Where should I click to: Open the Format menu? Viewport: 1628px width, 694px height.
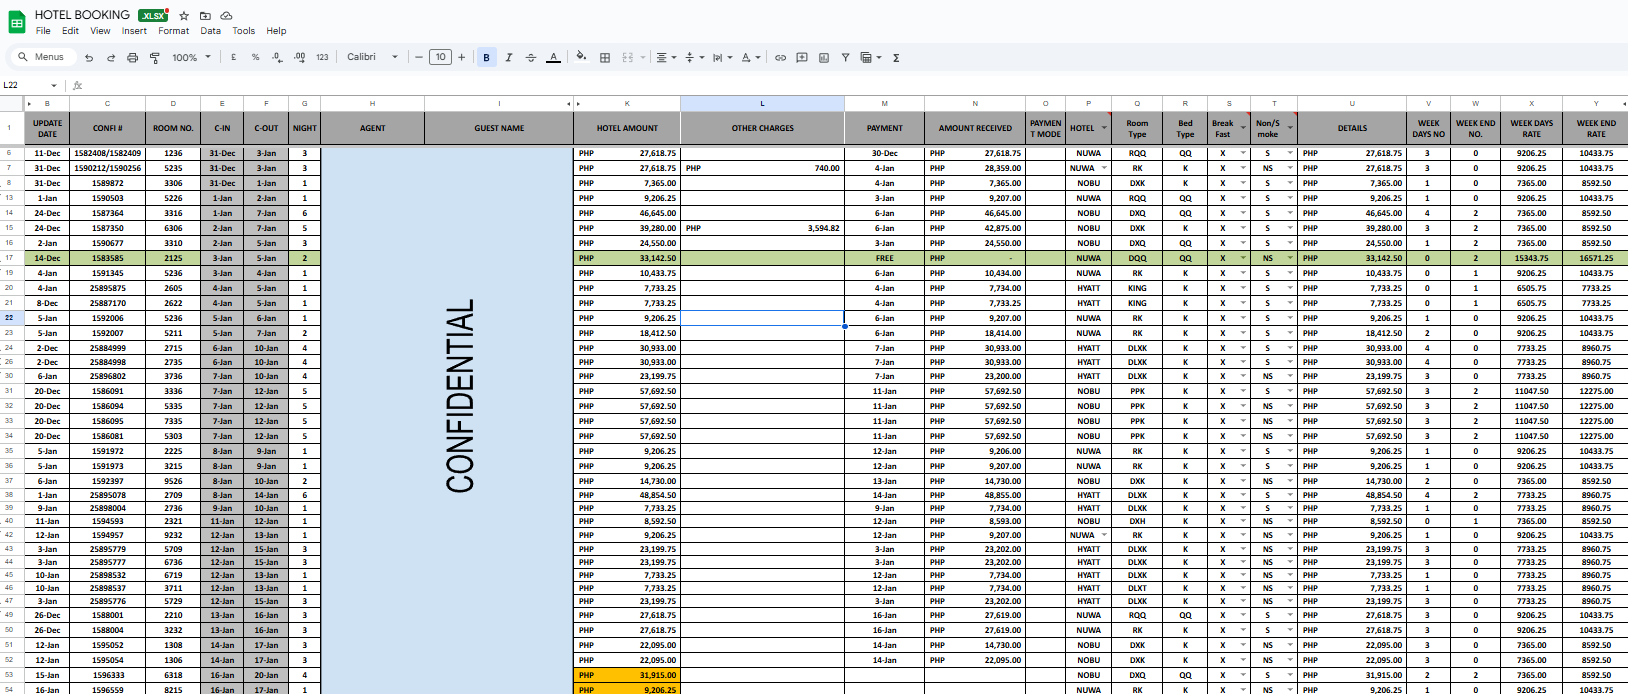[x=173, y=31]
